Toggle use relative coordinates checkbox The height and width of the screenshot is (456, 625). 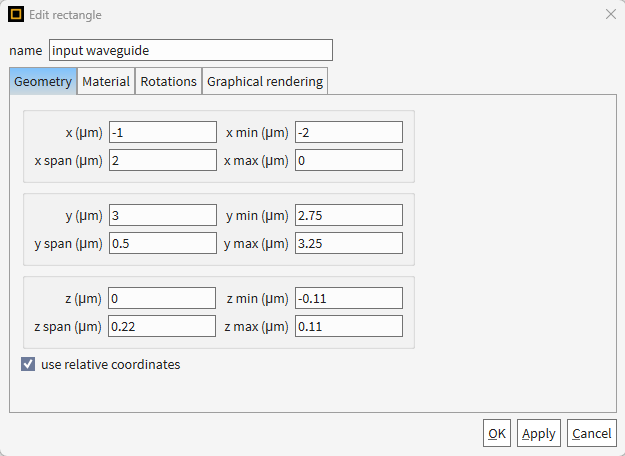click(x=28, y=364)
